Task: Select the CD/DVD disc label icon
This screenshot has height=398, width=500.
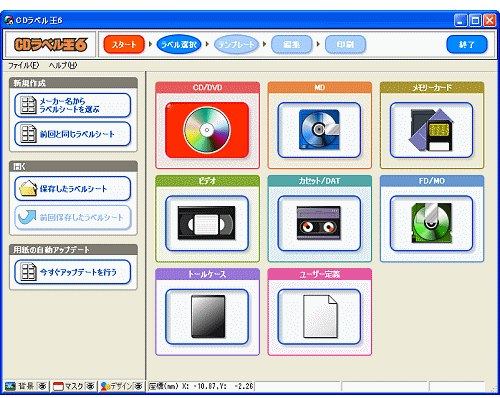Action: (x=207, y=130)
